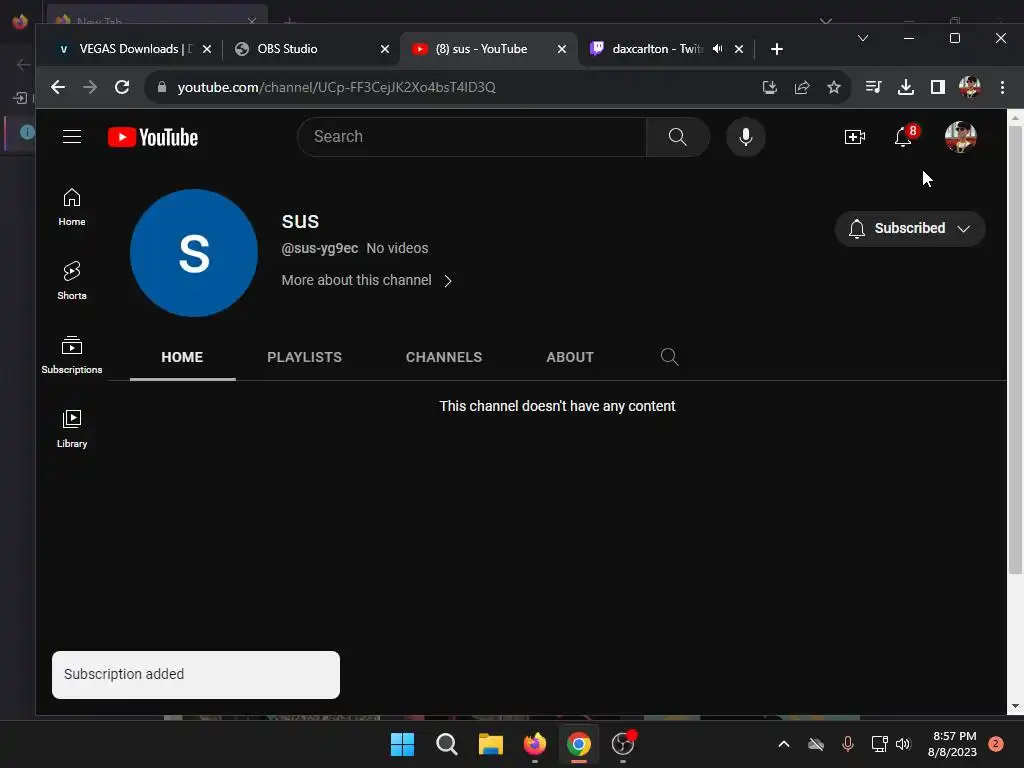This screenshot has height=768, width=1024.
Task: Mute the daxcarlton Twitch tab audio
Action: [x=717, y=49]
